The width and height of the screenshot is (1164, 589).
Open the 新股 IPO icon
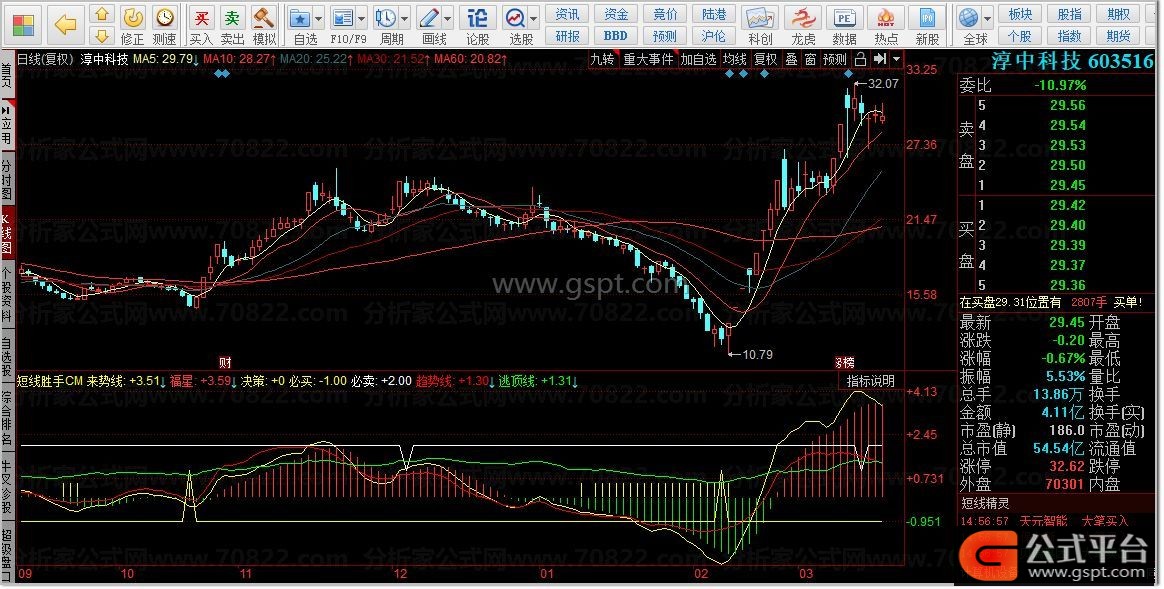(928, 18)
